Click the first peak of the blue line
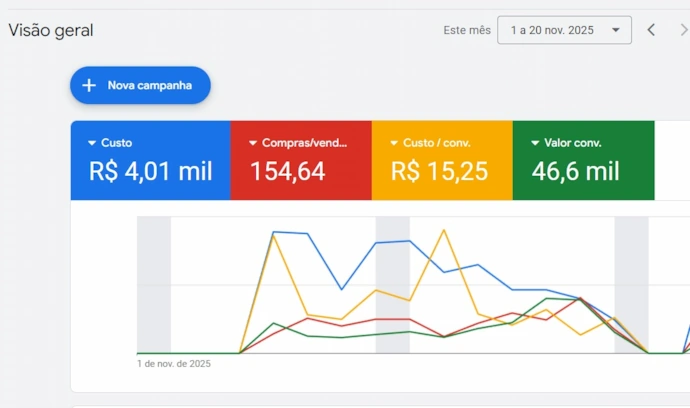The width and height of the screenshot is (690, 408). tap(274, 232)
